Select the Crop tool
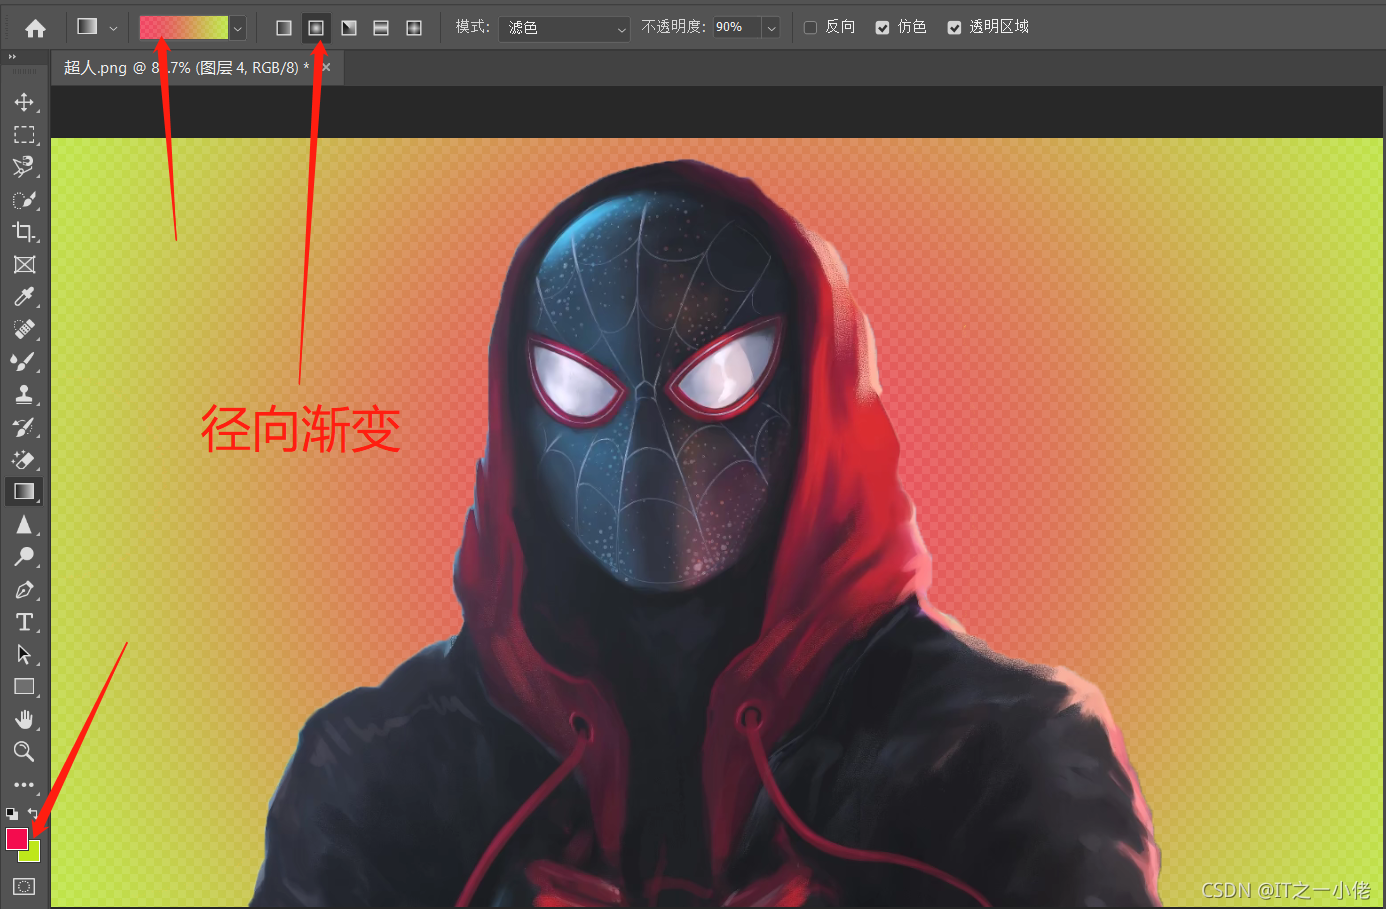 click(x=24, y=232)
